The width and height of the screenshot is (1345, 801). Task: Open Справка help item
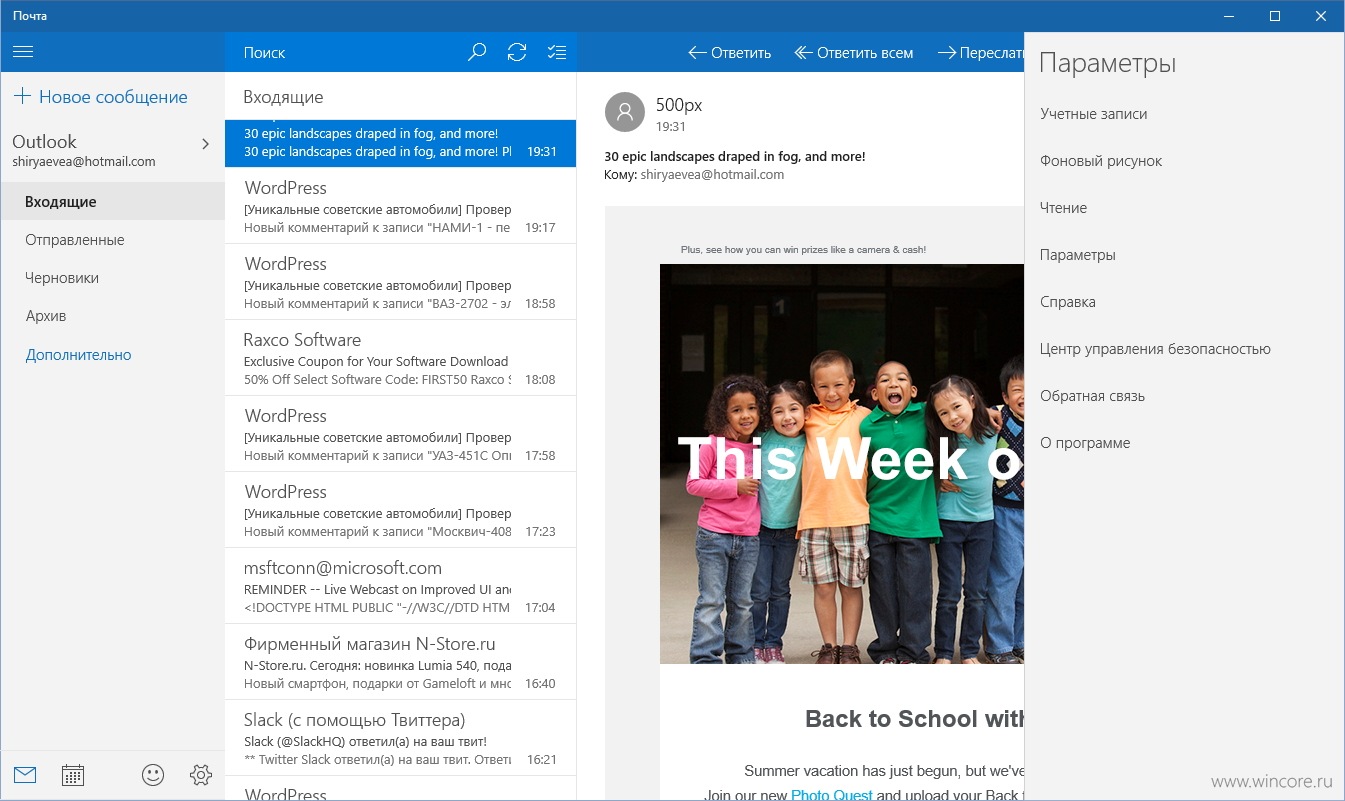(x=1068, y=302)
